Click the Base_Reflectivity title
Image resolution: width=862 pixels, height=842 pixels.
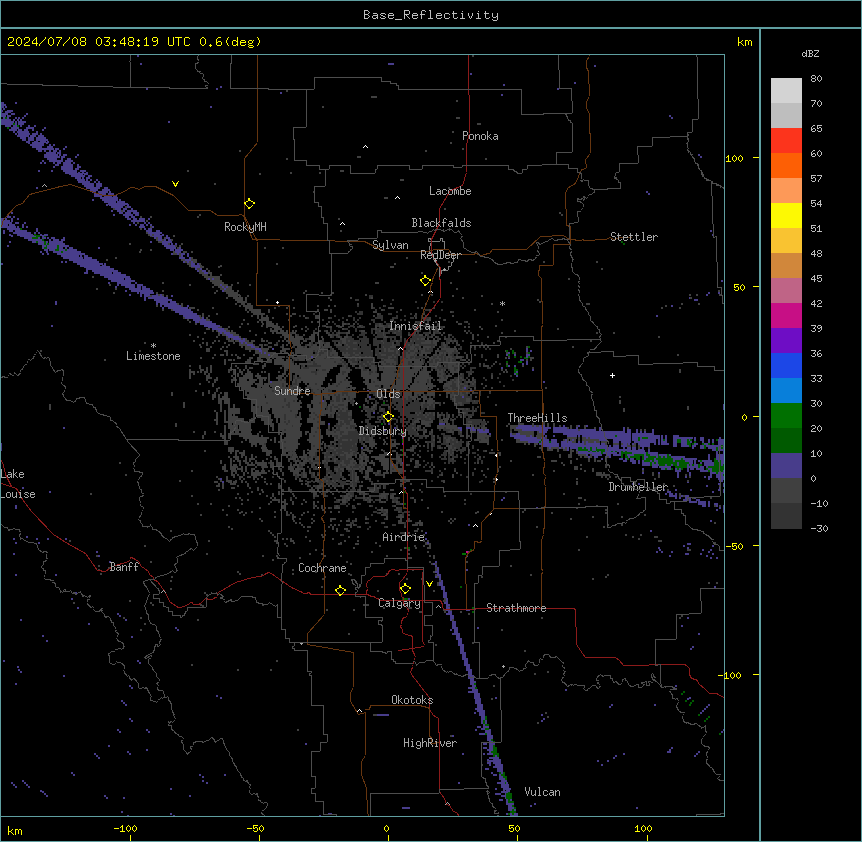point(431,15)
